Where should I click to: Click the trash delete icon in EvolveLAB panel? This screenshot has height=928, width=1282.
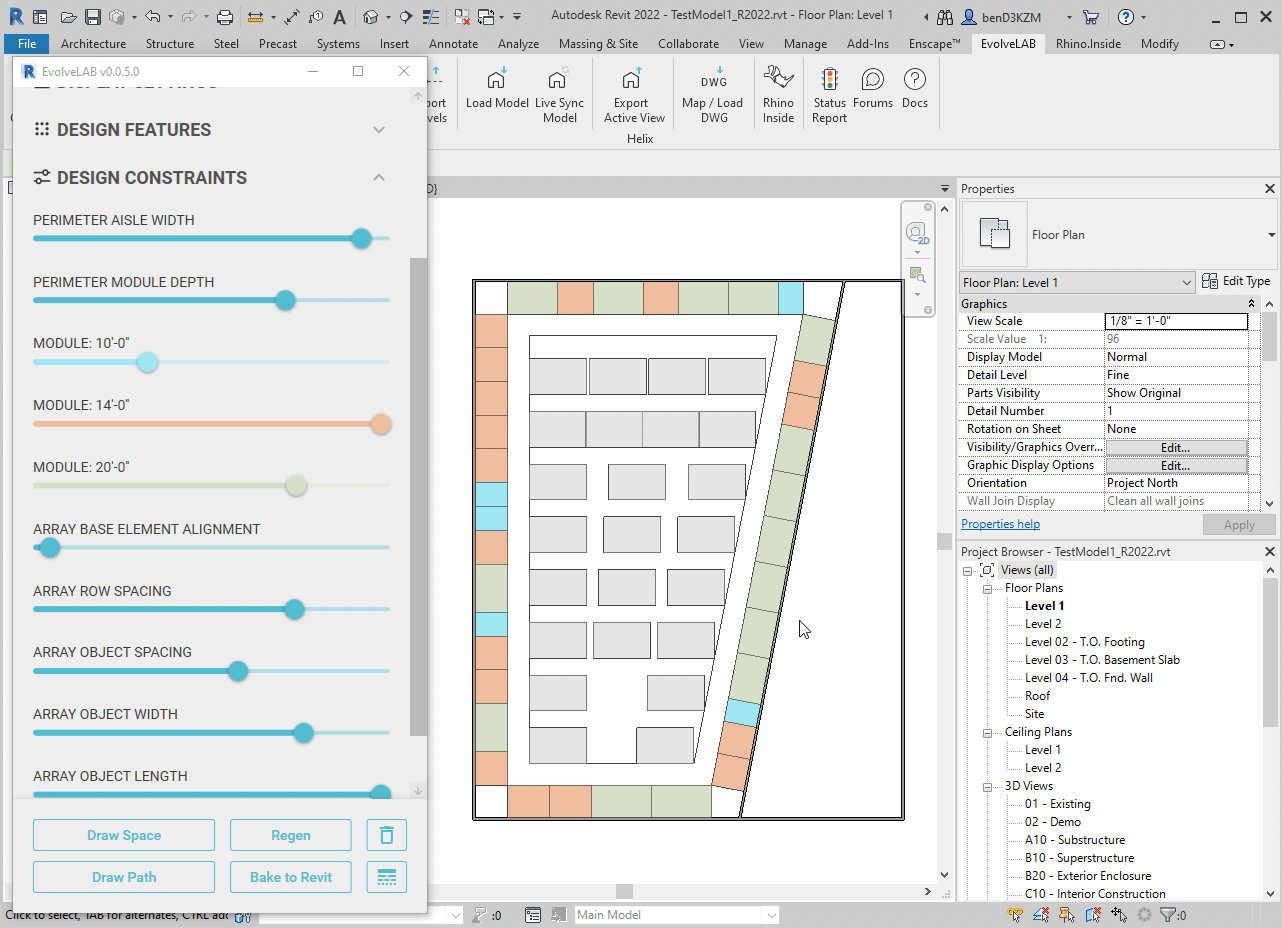click(387, 835)
